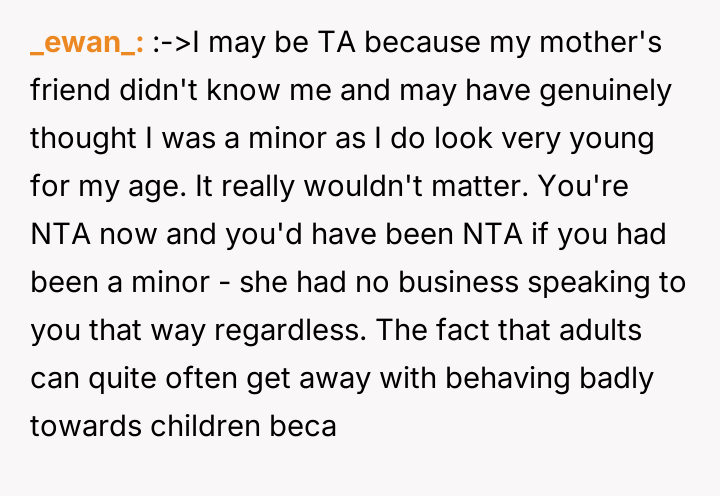Screen dimensions: 720x496
Task: Click the word 'friend' starting second line
Action: (x=67, y=92)
